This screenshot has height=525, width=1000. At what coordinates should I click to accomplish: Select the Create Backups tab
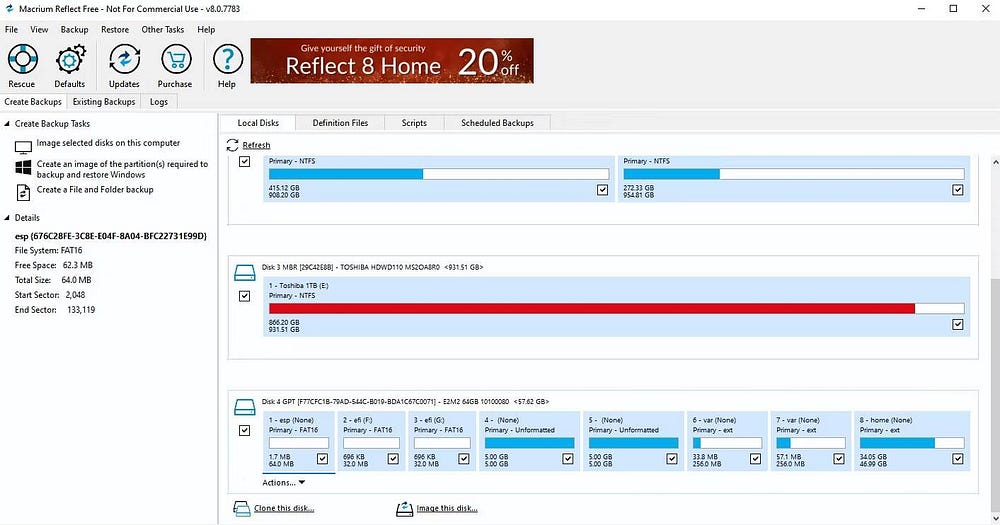tap(33, 101)
